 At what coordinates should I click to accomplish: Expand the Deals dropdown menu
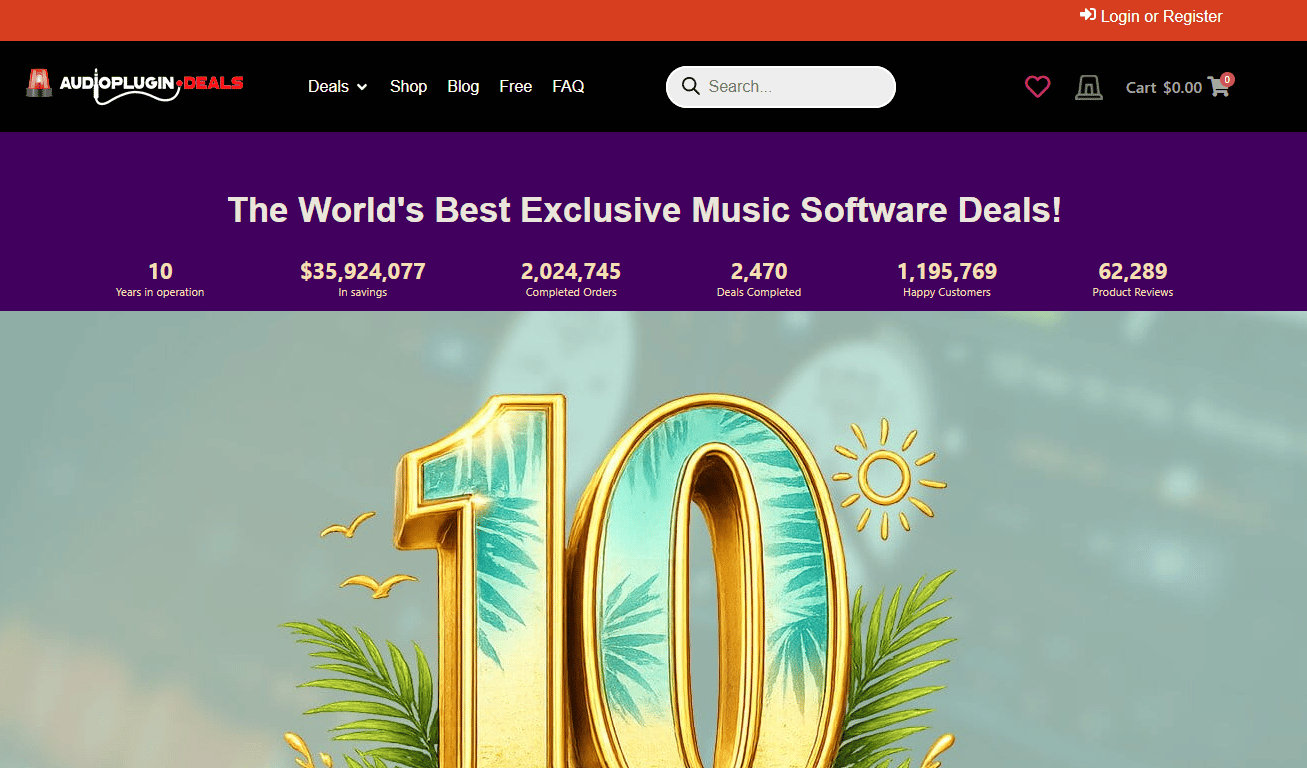click(338, 86)
